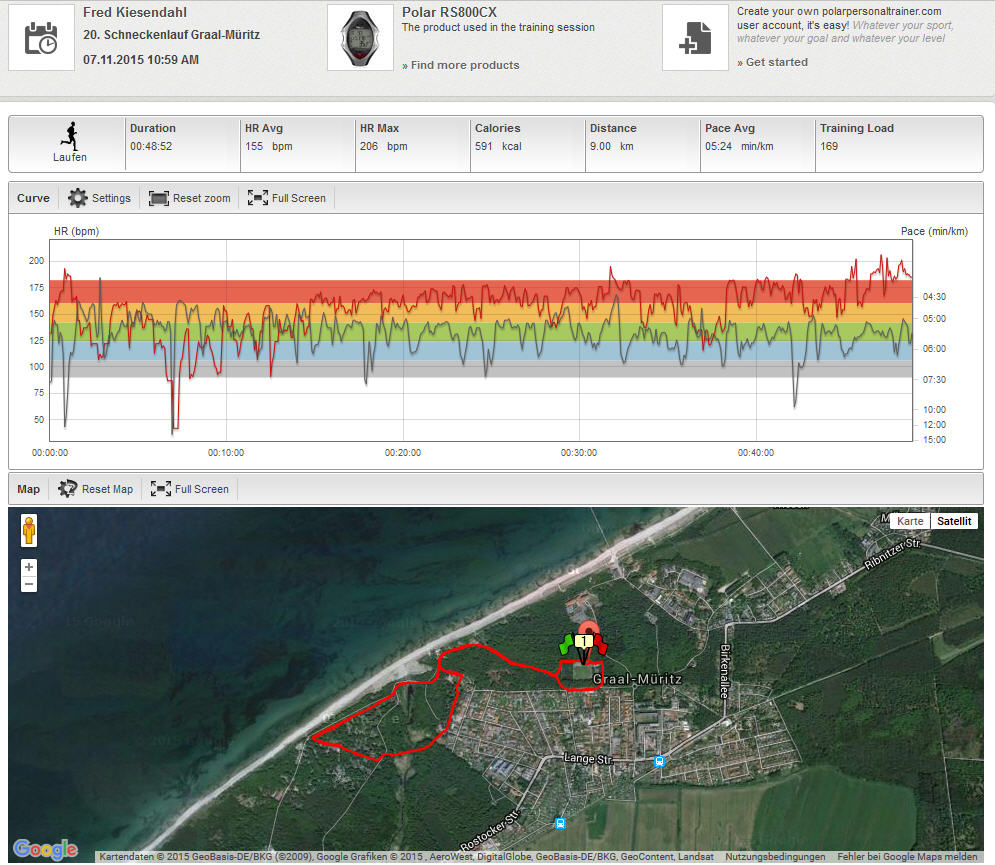The height and width of the screenshot is (865, 995).
Task: Switch the map to Satellit view
Action: tap(954, 521)
